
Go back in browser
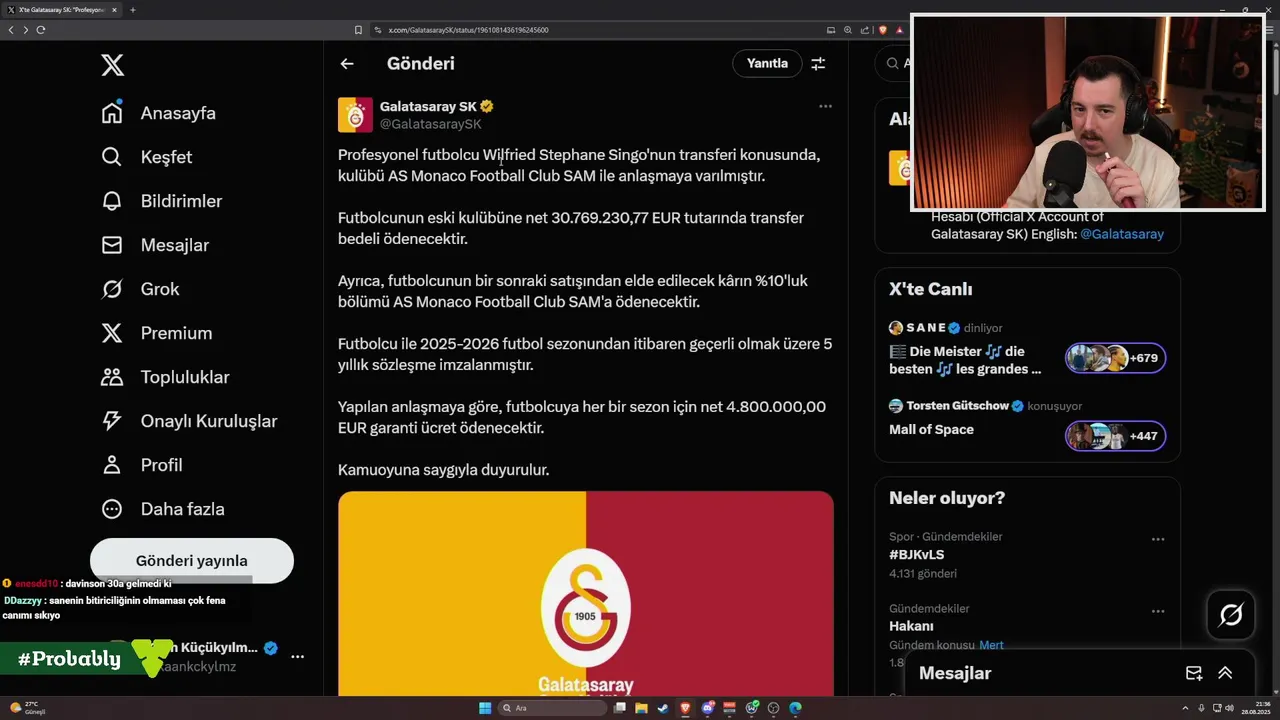click(x=11, y=30)
